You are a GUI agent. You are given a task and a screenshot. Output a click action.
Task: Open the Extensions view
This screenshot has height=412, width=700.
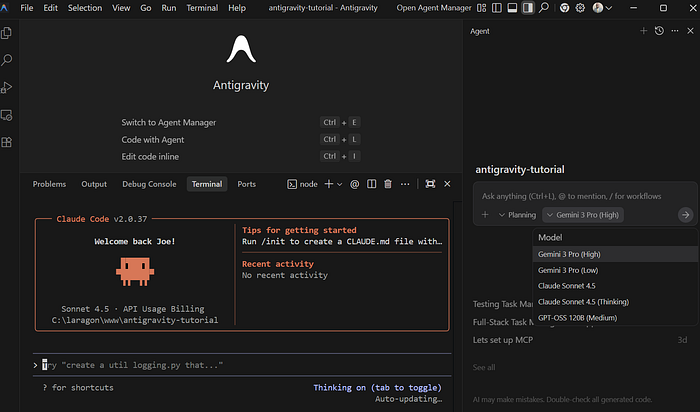click(x=7, y=142)
